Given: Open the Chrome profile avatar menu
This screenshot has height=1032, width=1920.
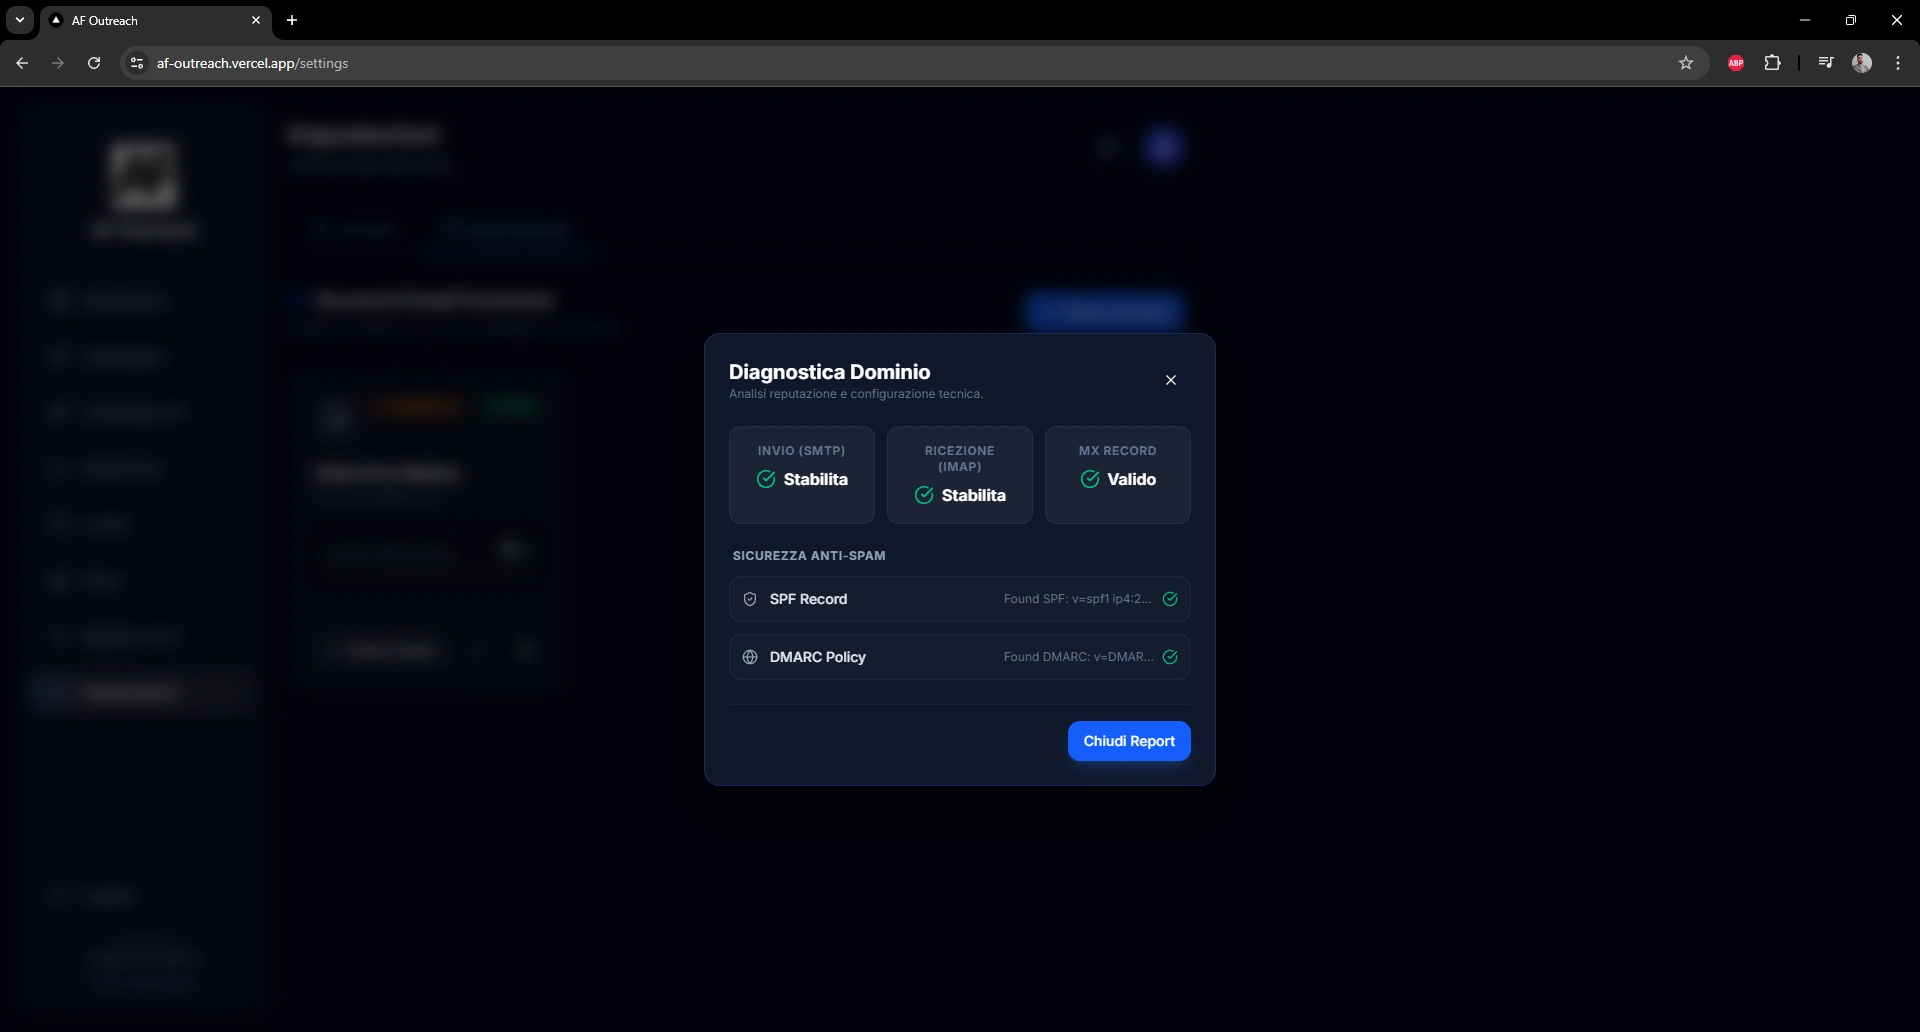Looking at the screenshot, I should [1862, 63].
